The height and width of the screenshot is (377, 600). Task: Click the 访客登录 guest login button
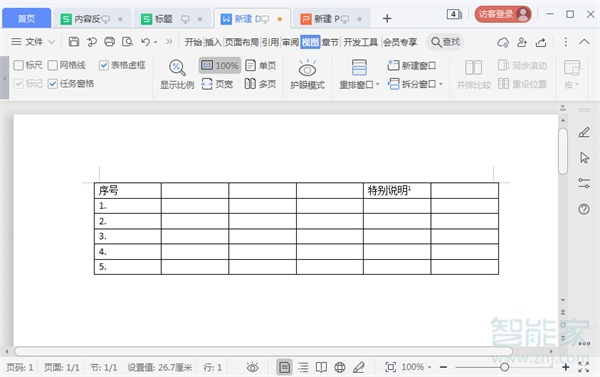503,15
